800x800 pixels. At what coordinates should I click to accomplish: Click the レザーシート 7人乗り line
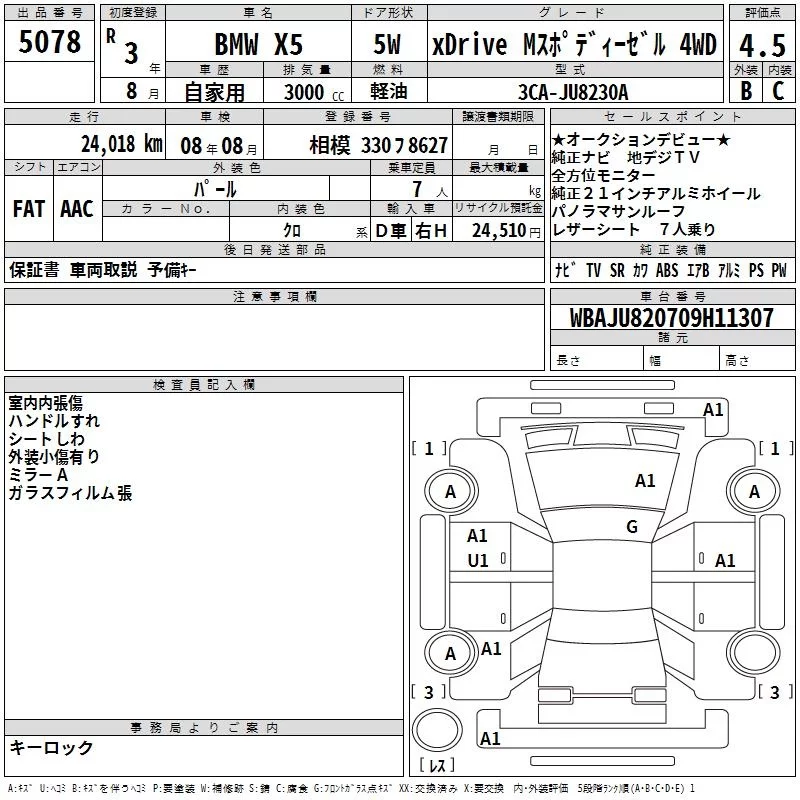pos(634,230)
